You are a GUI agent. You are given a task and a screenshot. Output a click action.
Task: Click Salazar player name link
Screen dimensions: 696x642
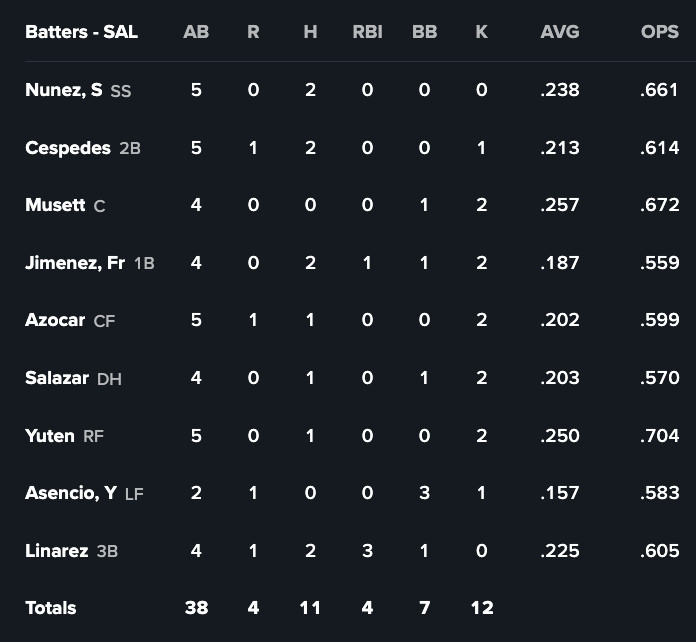pos(57,378)
